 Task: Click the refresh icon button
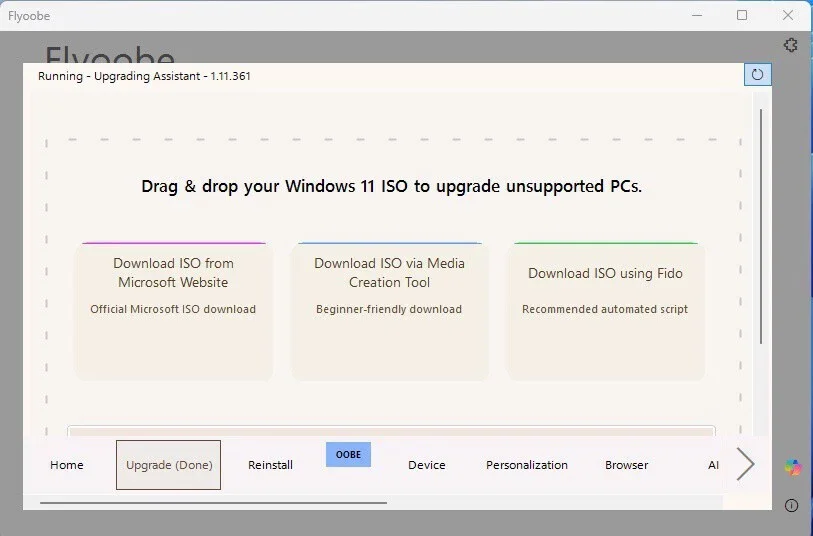click(x=757, y=75)
